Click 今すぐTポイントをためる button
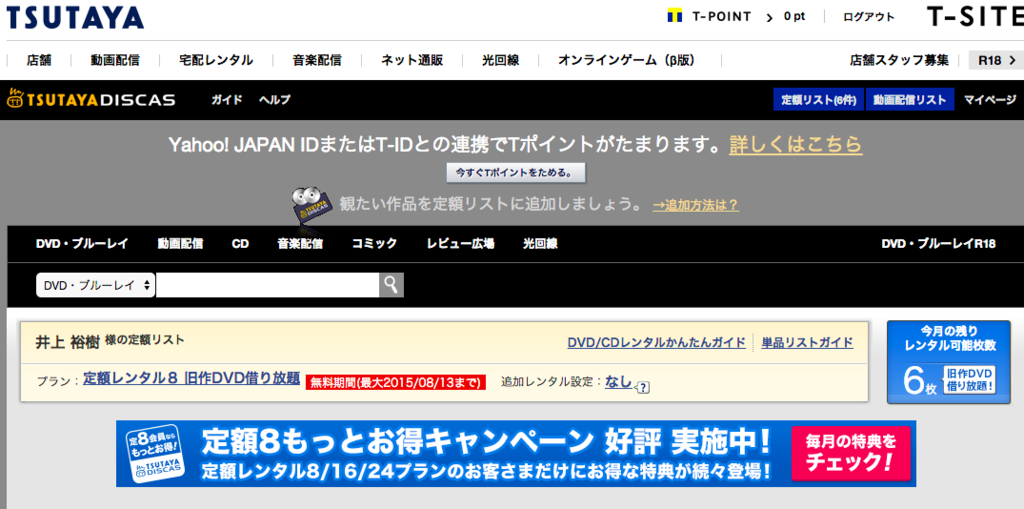 click(x=516, y=173)
